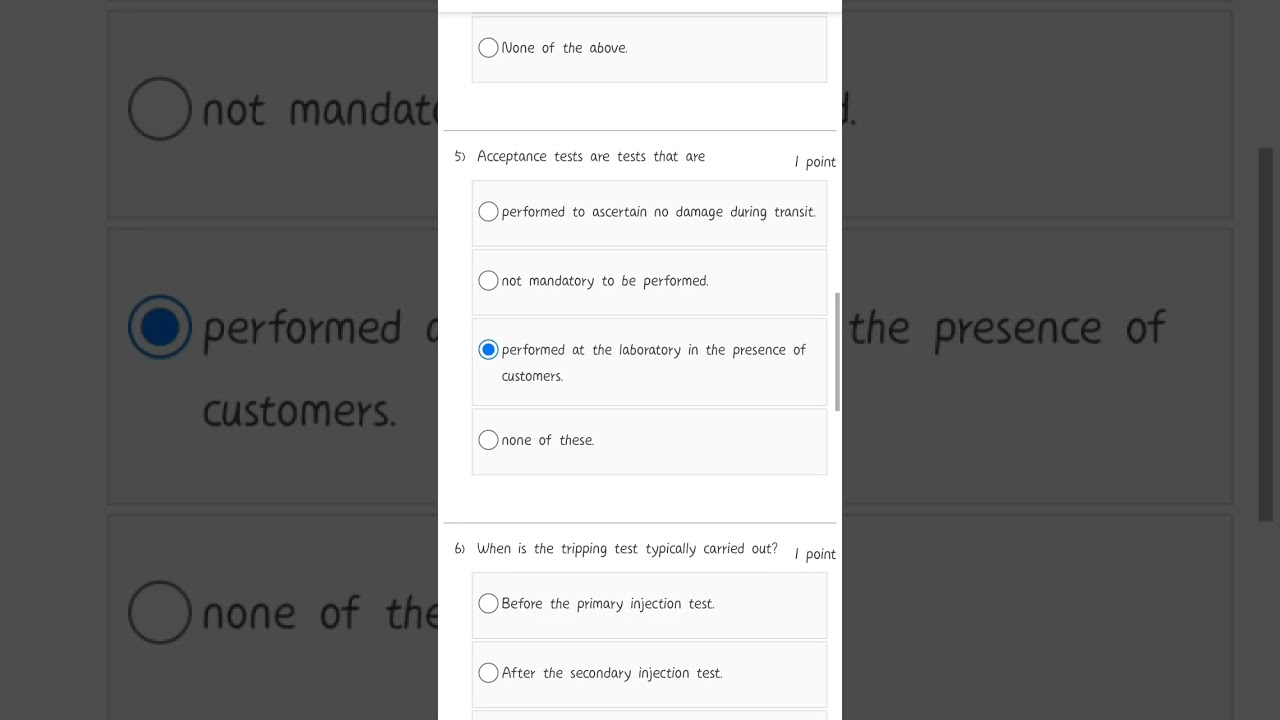Choose radio for "no damage during transit" answer
1280x720 pixels.
click(488, 212)
